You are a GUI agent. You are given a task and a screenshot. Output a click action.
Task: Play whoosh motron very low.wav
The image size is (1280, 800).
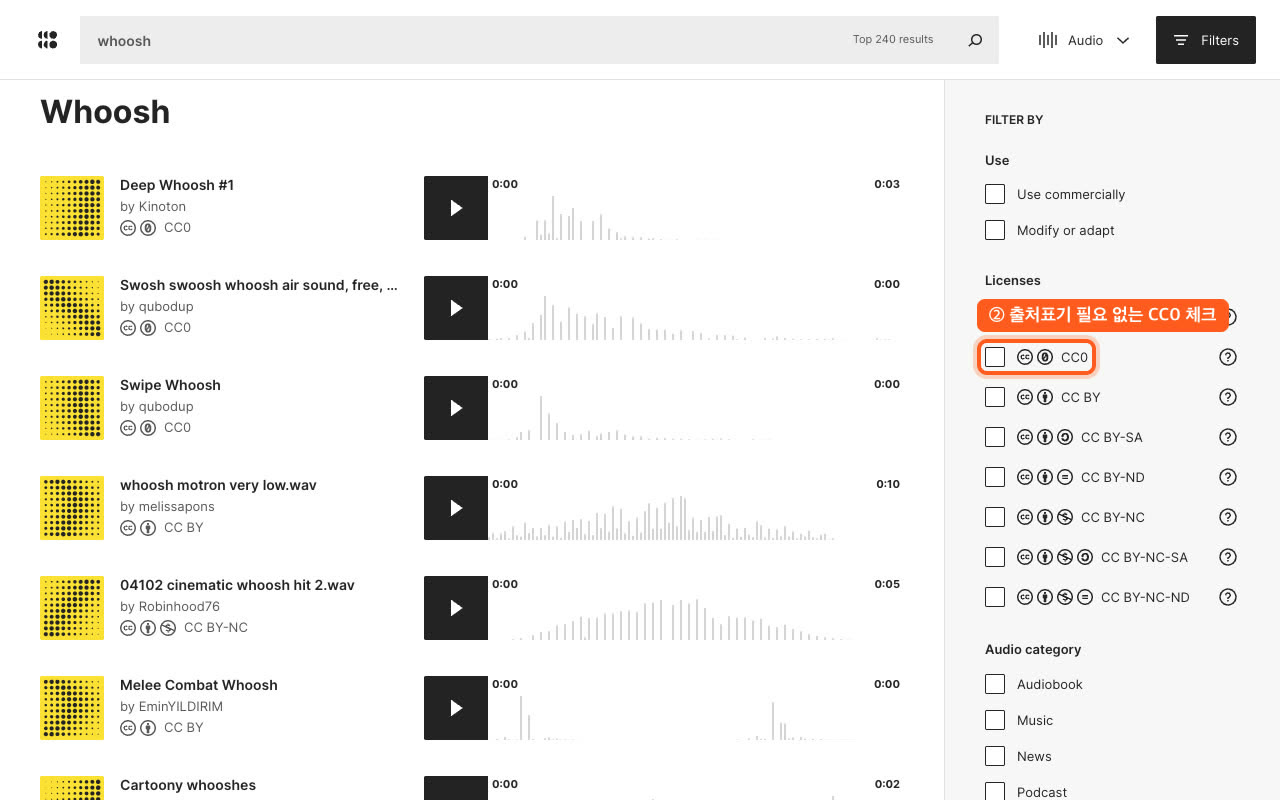click(x=456, y=508)
